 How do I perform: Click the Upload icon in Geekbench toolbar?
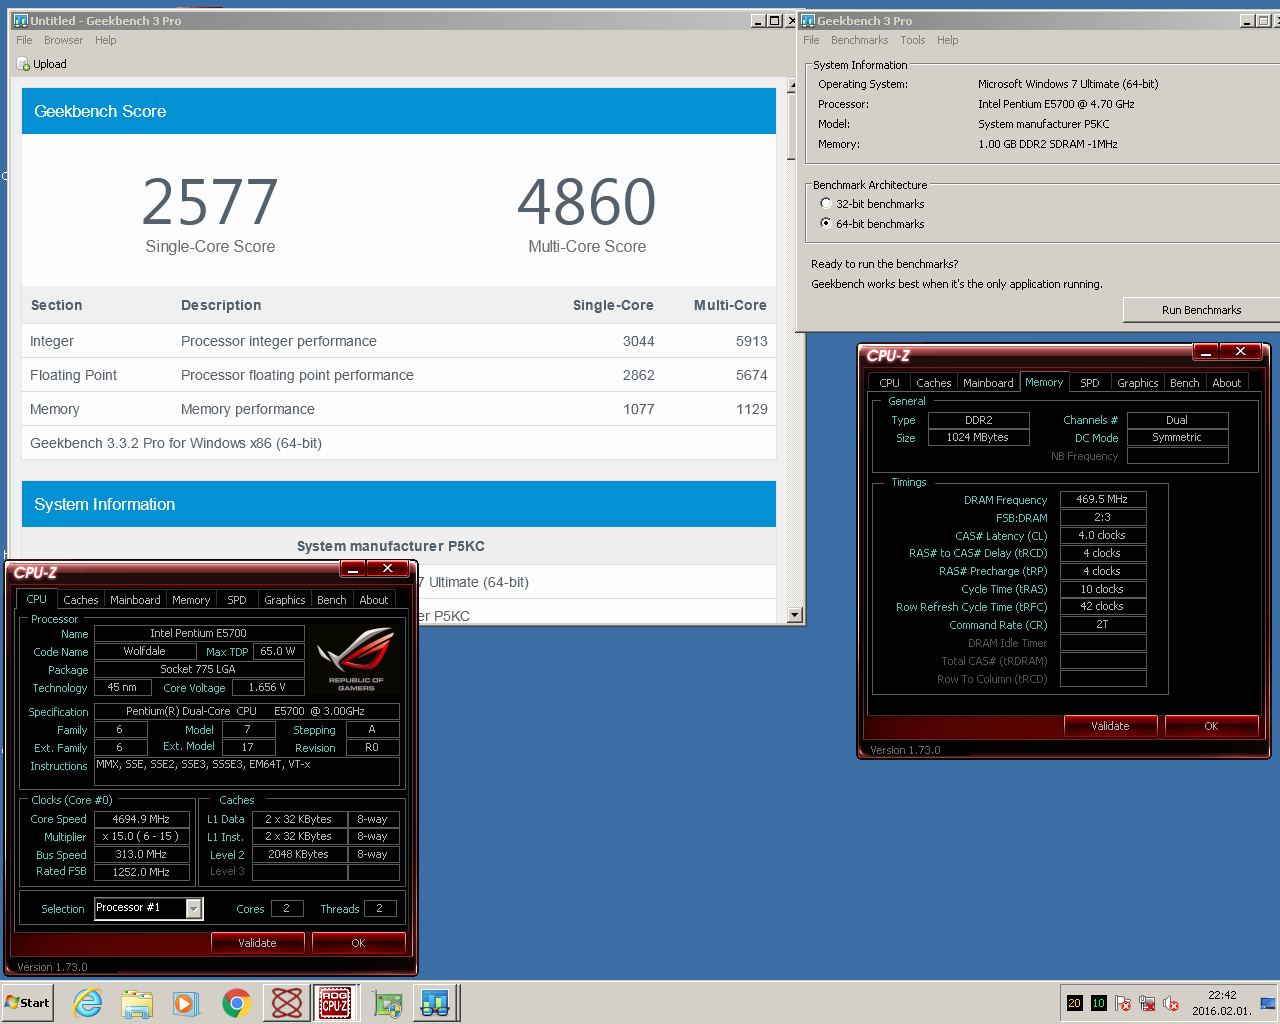pyautogui.click(x=24, y=64)
